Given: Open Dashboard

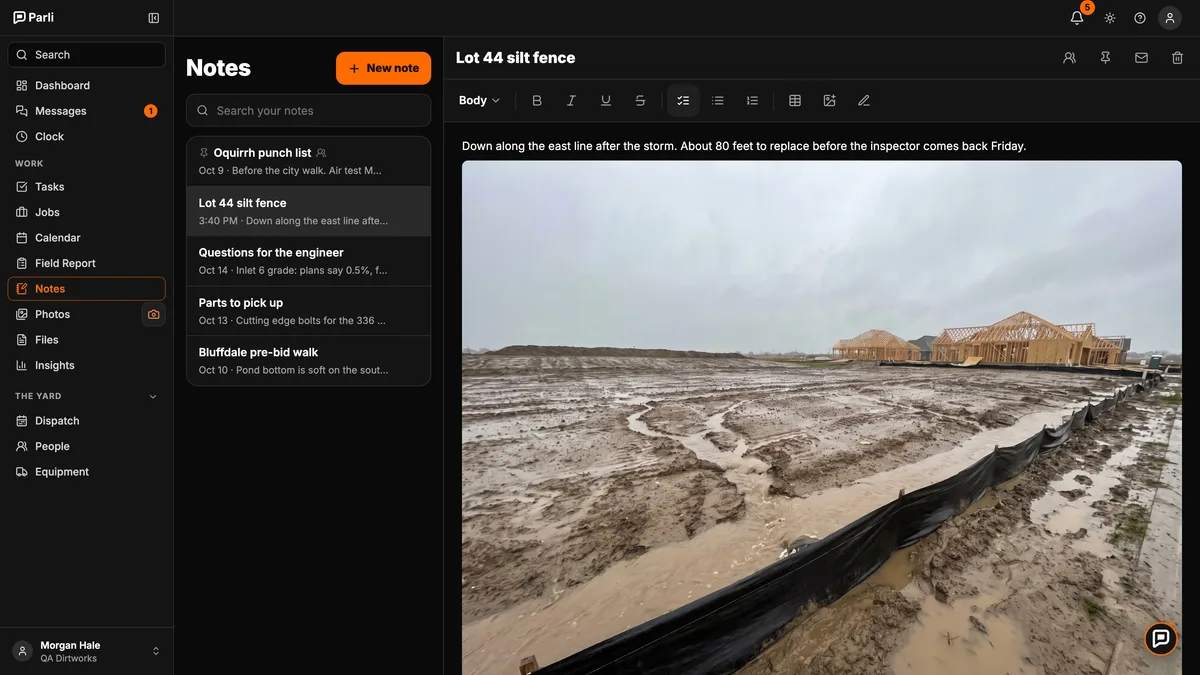Looking at the screenshot, I should tap(87, 85).
